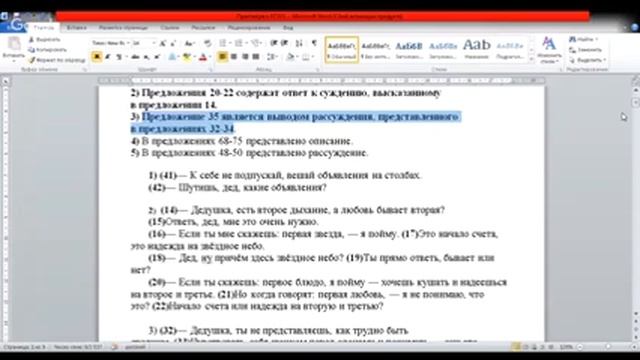Viewport: 640px width, 360px height.
Task: Click Replace (Заменить) in Editing group
Action: (585, 50)
